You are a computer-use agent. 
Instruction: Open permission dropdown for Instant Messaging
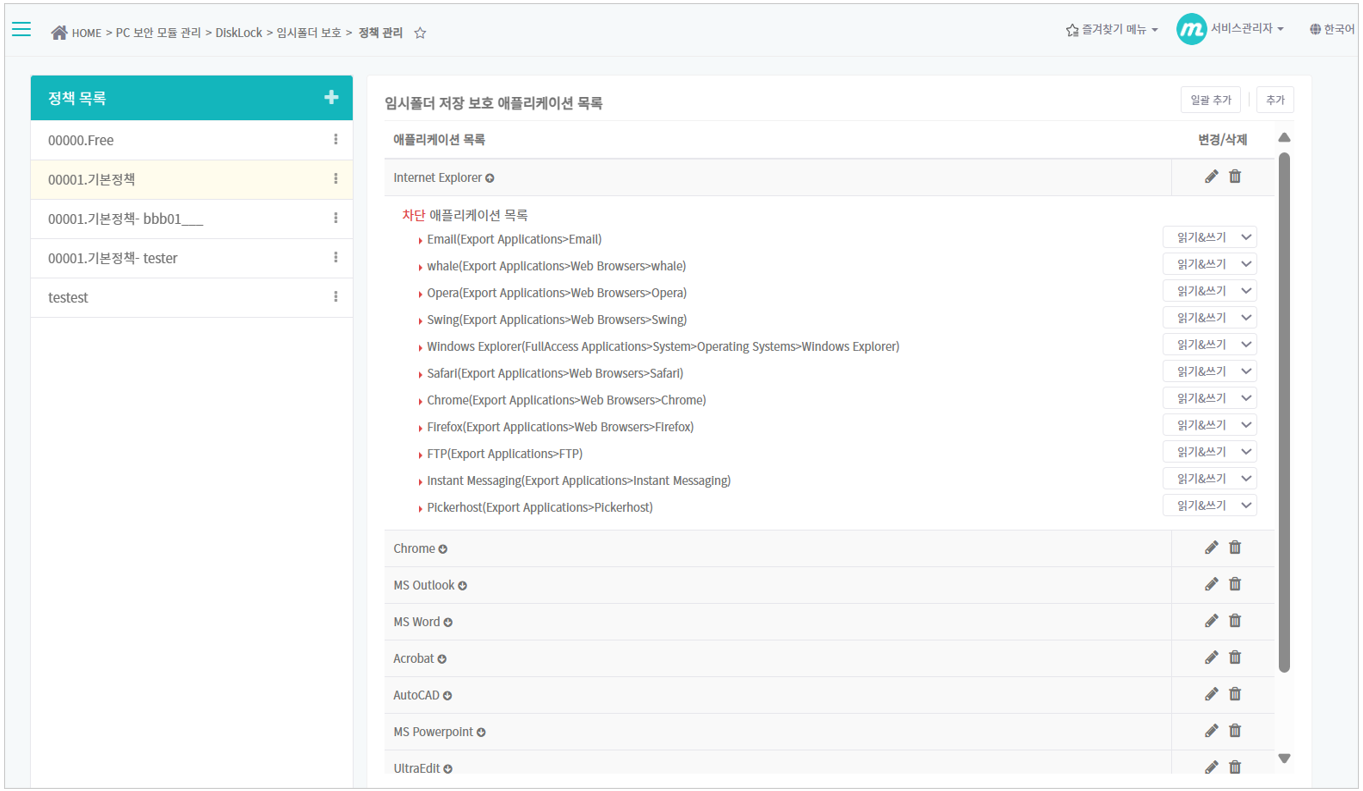click(1209, 479)
